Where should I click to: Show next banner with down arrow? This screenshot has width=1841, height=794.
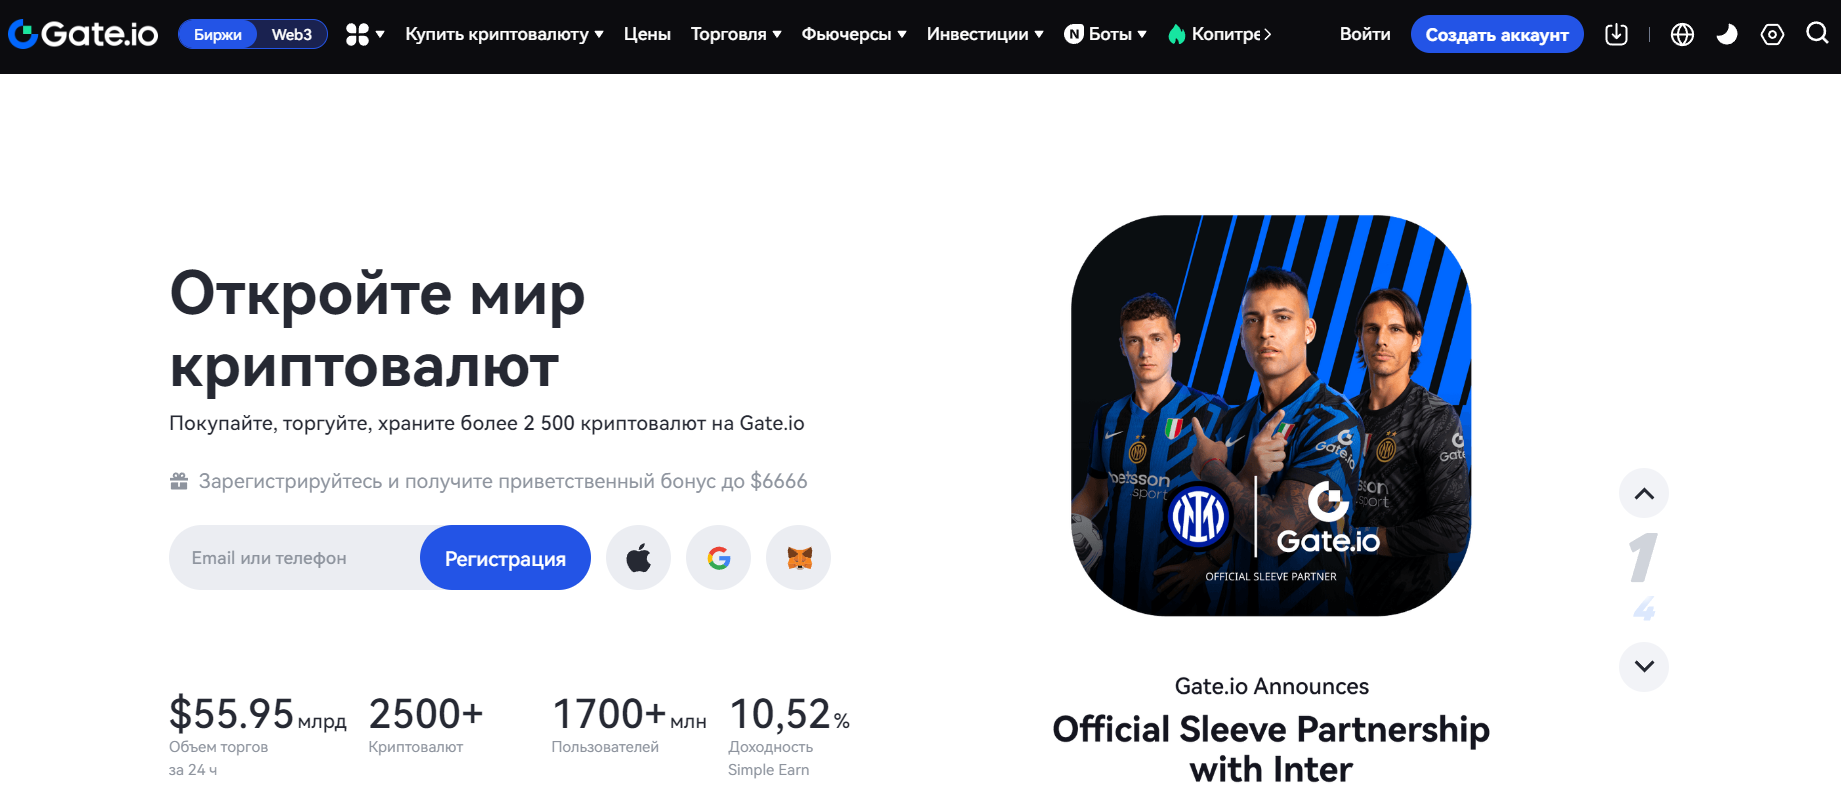(x=1644, y=666)
